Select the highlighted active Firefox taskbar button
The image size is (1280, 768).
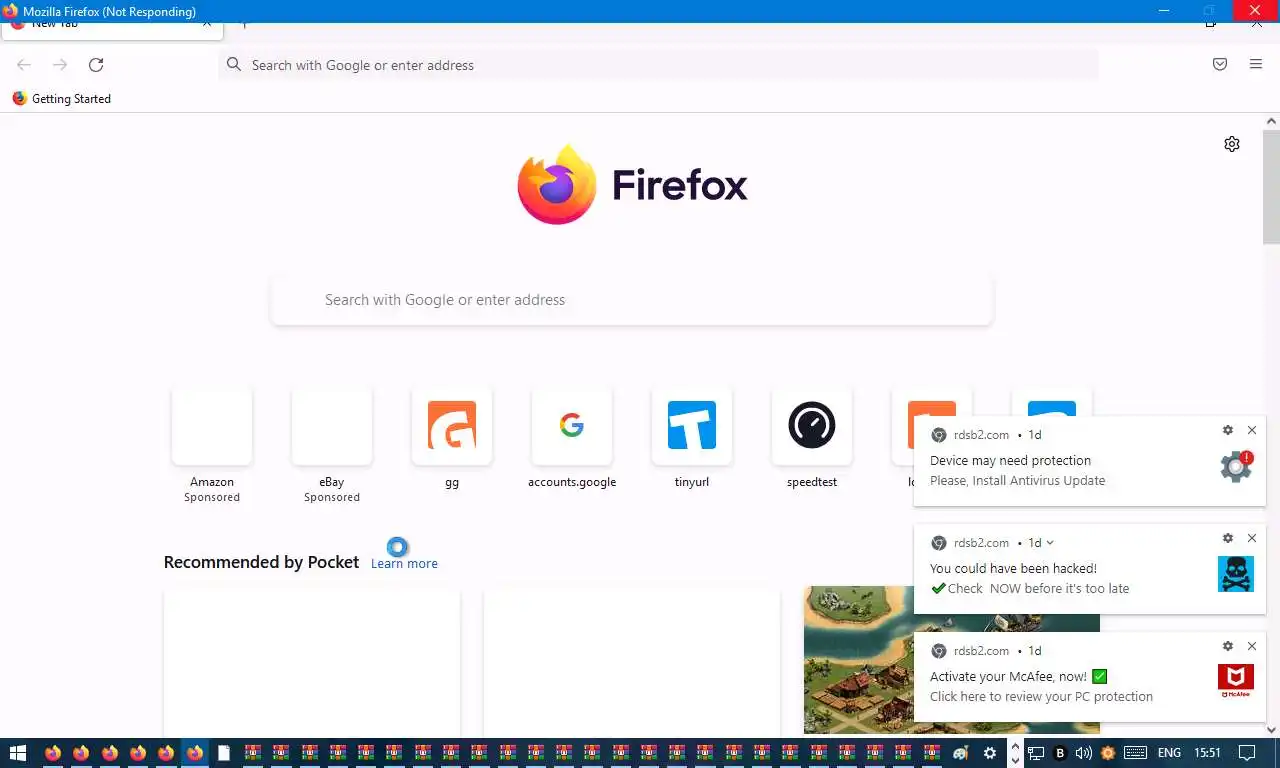195,753
